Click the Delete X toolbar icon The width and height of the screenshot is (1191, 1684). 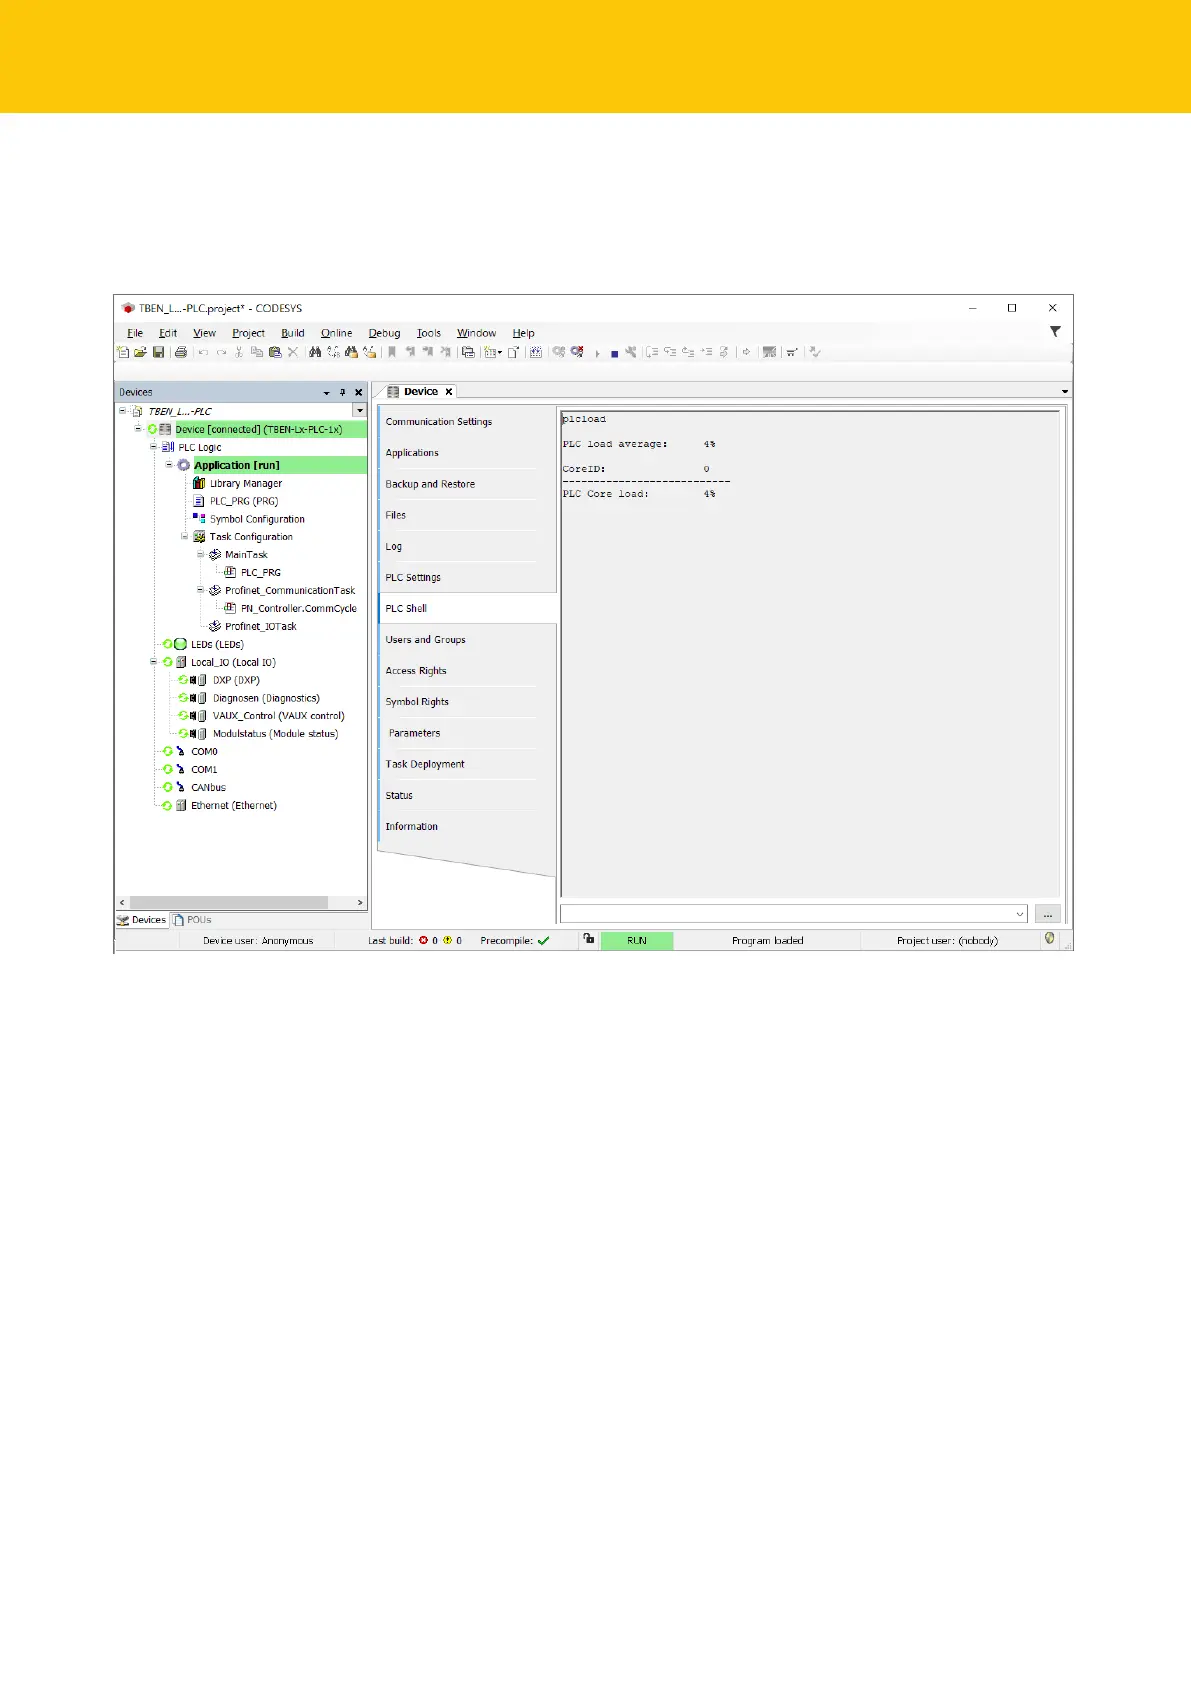click(x=293, y=352)
